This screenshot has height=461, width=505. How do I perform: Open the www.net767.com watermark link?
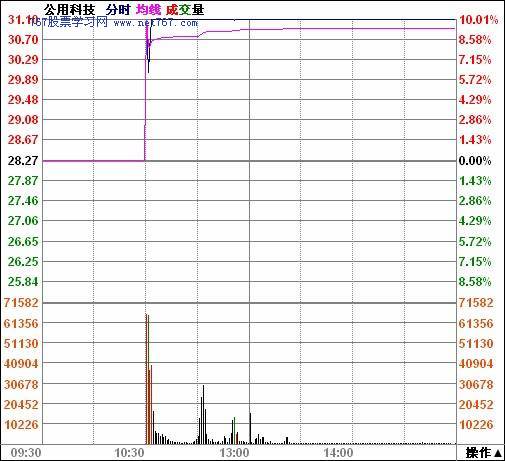click(x=156, y=23)
